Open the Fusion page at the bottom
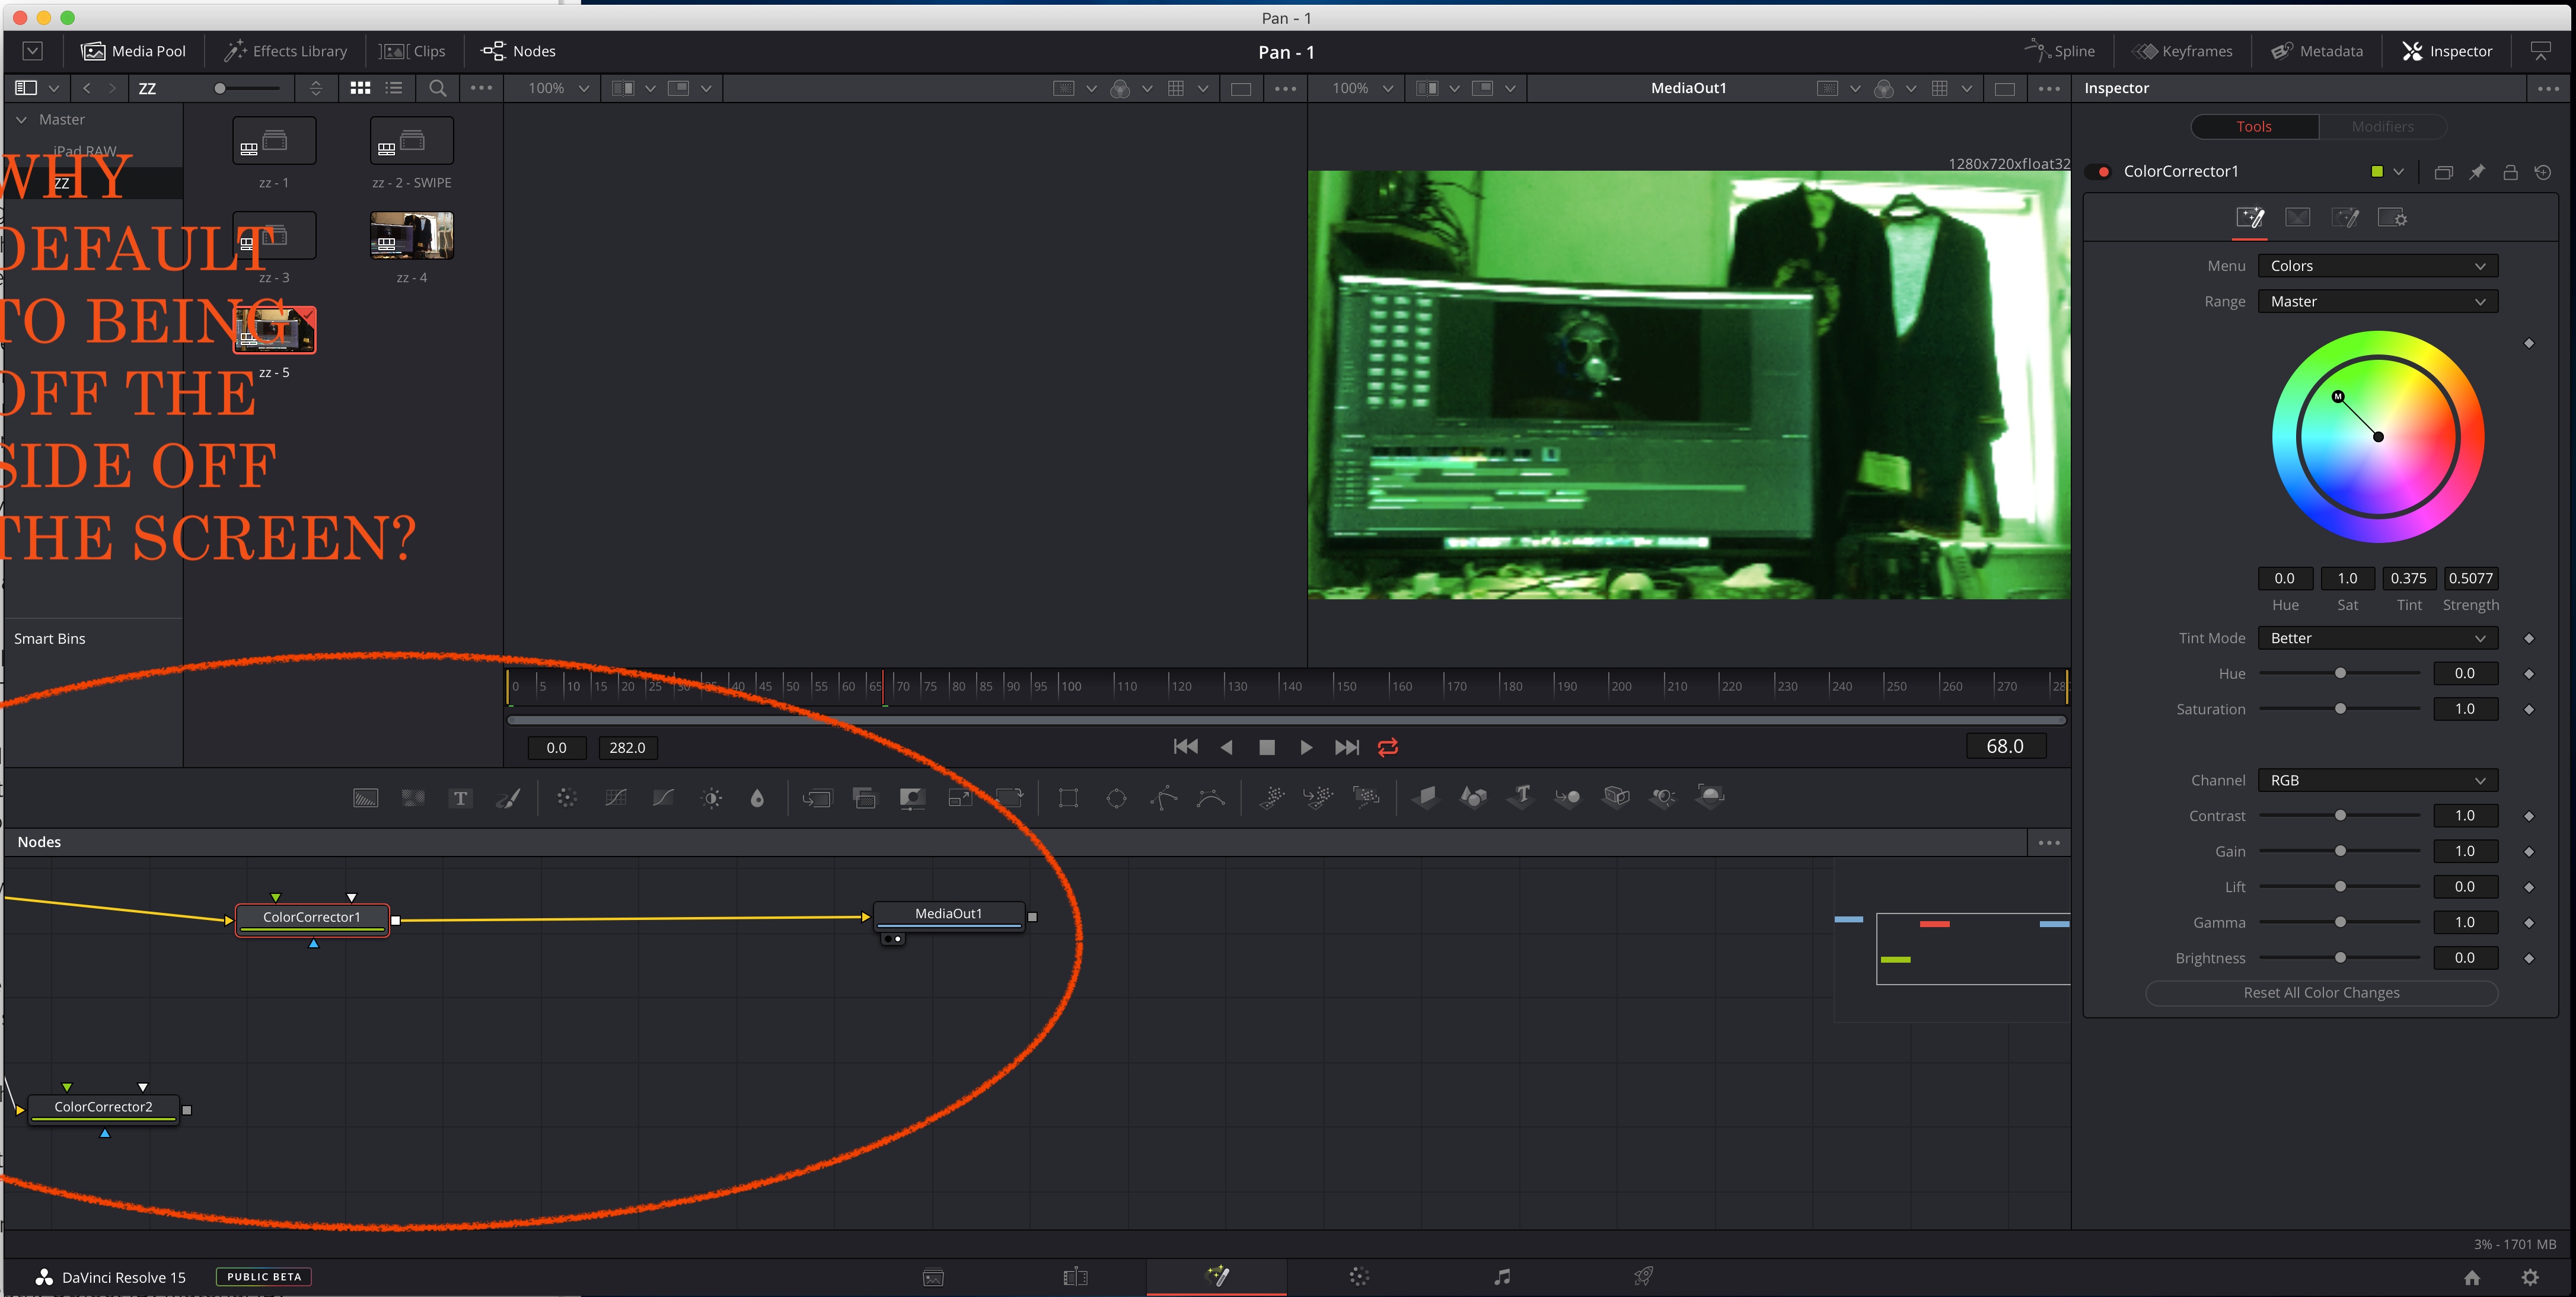The image size is (2576, 1297). (1217, 1276)
